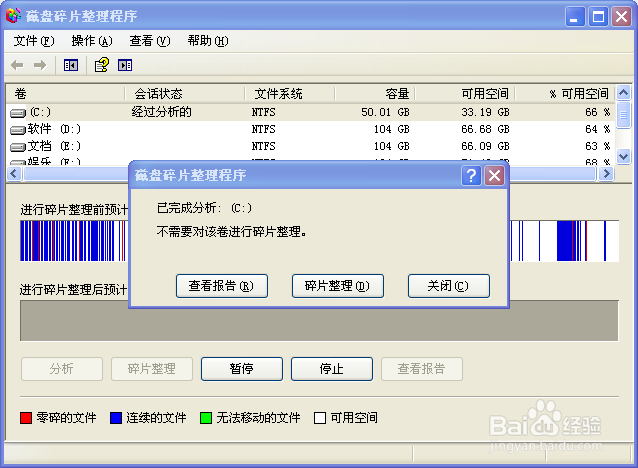
Task: Sort by the 可用空间 column header
Action: (x=465, y=94)
